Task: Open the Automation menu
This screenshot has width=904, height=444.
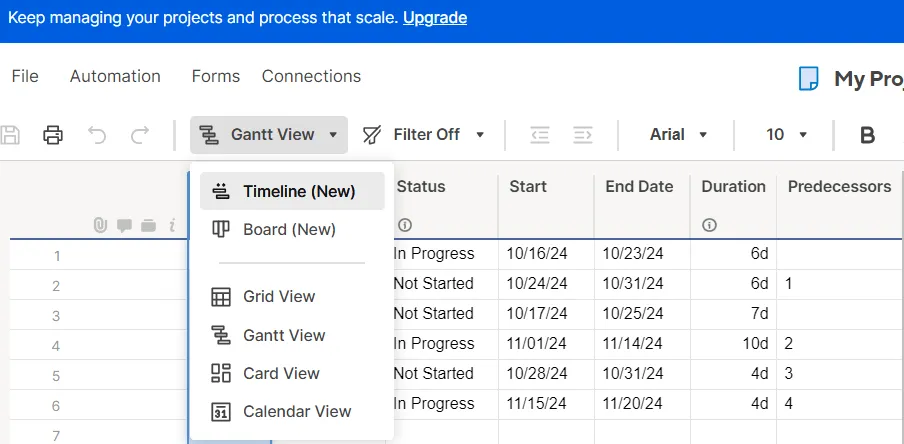Action: [115, 76]
